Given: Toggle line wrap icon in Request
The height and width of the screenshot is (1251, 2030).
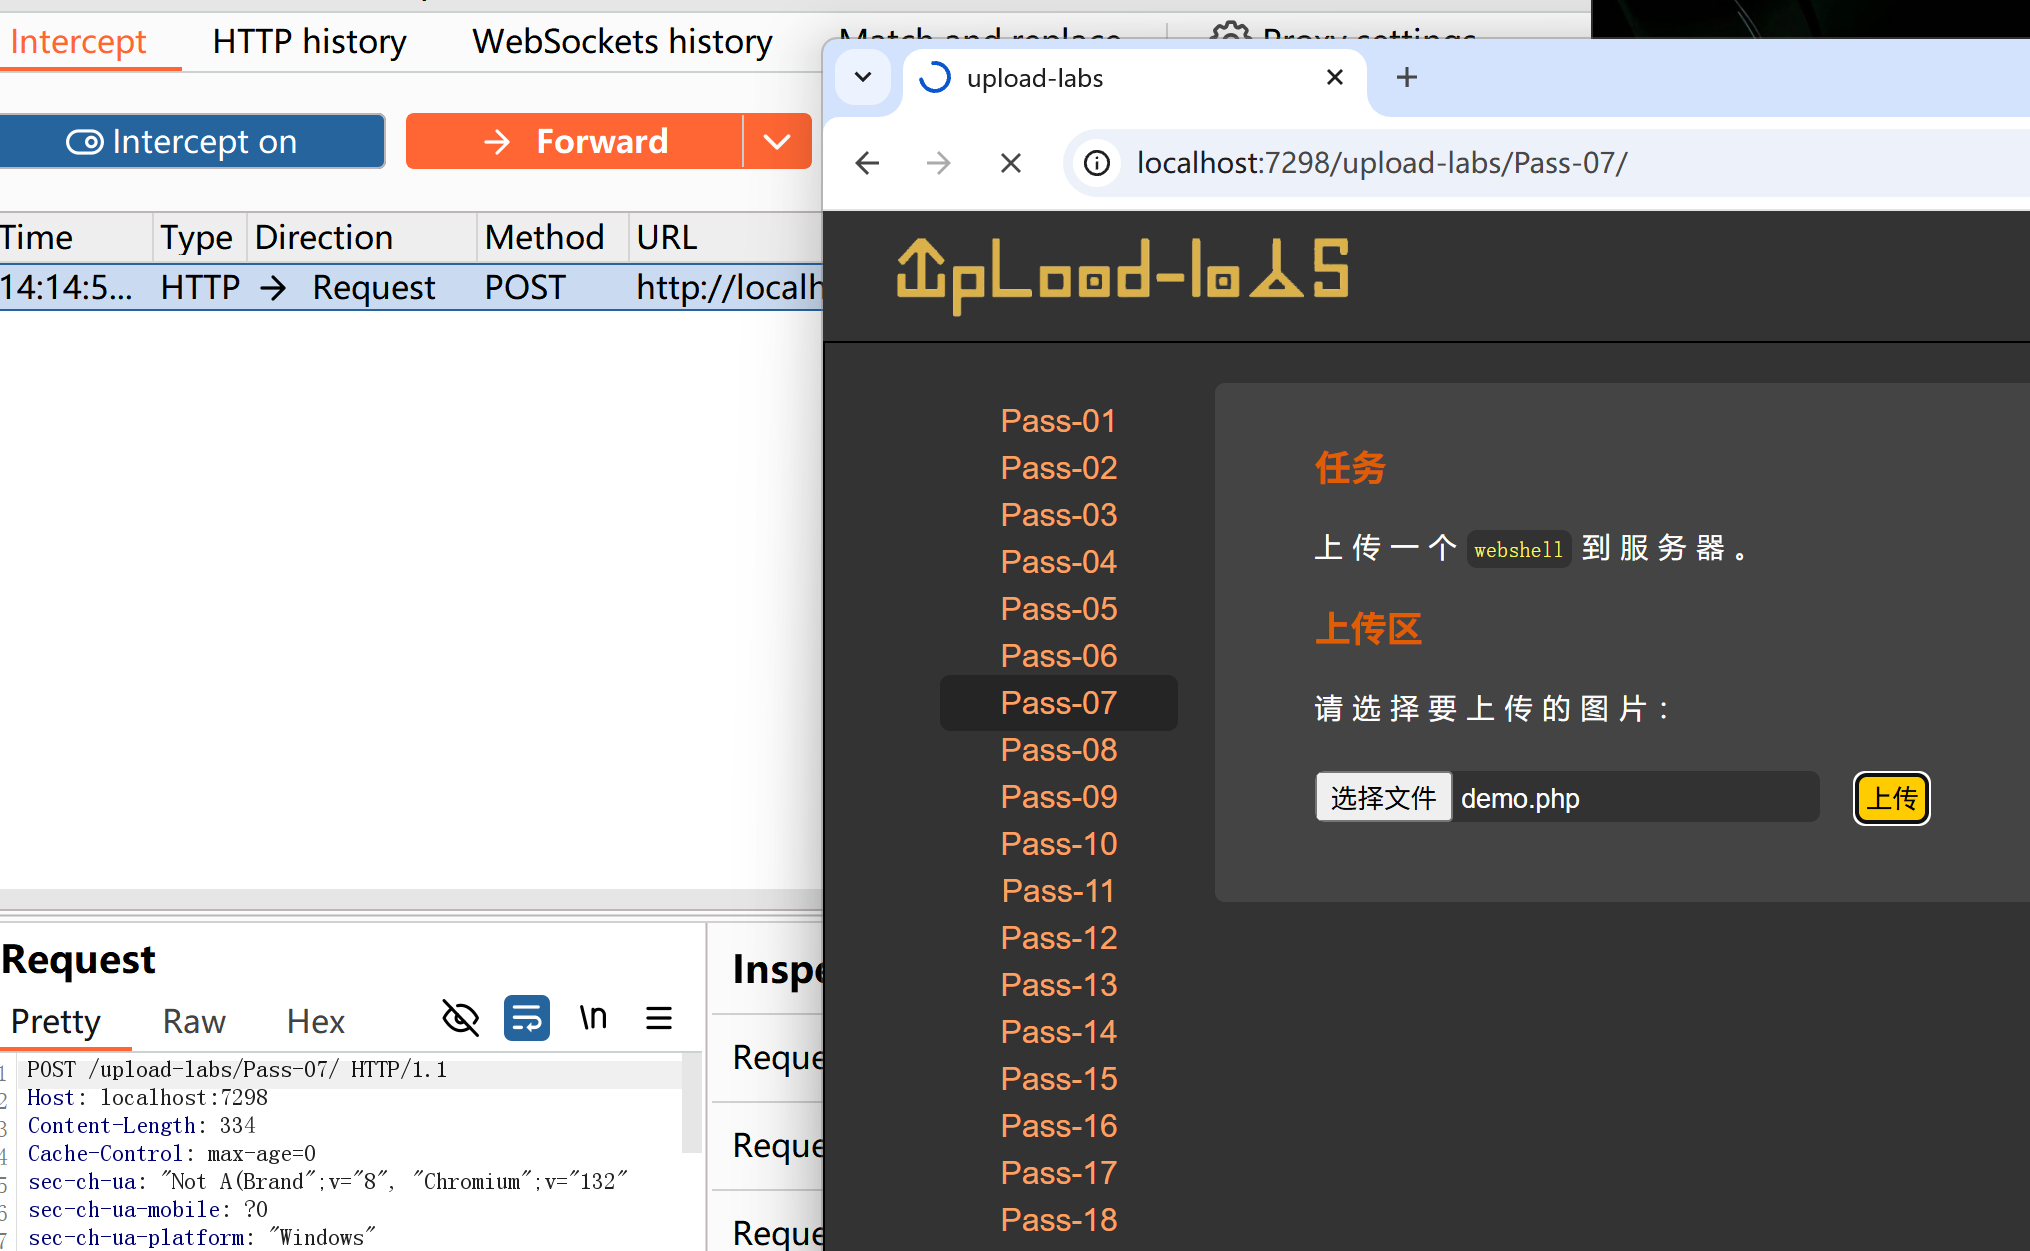Looking at the screenshot, I should click(x=526, y=1018).
